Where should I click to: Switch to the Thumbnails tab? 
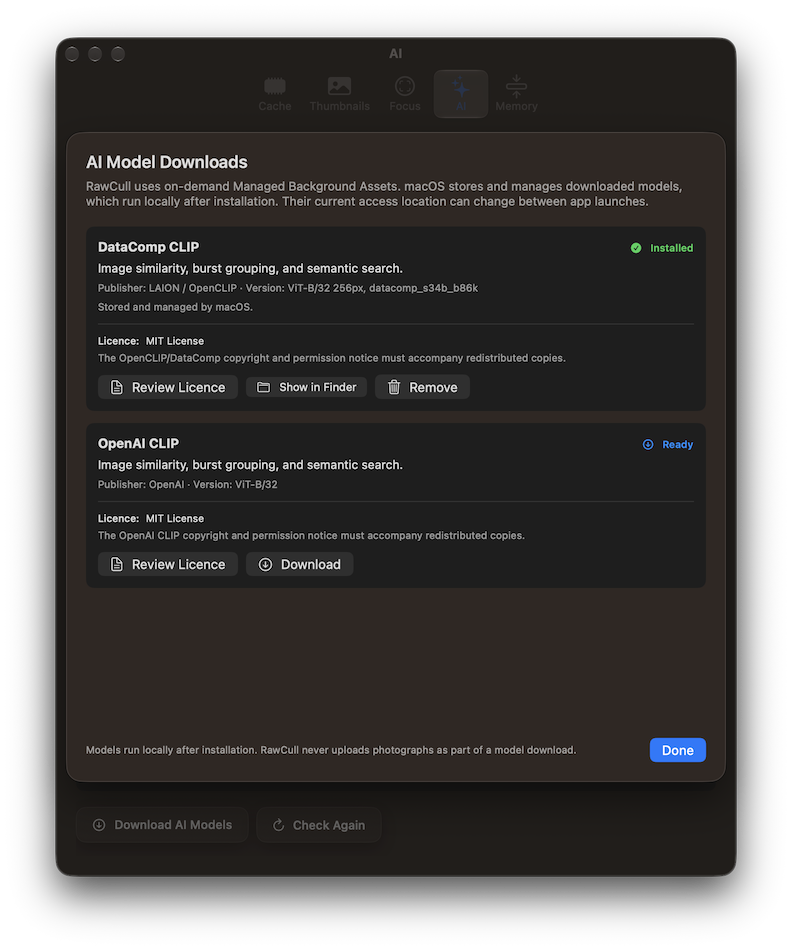point(339,94)
